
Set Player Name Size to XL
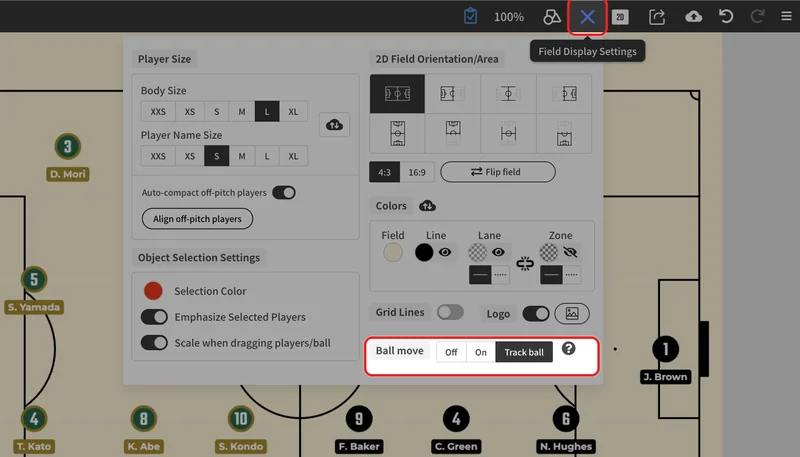coord(293,156)
